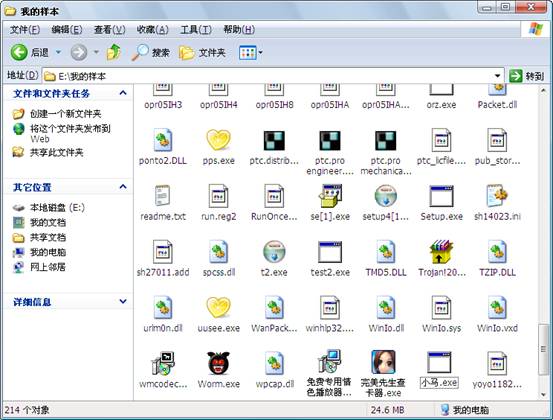This screenshot has width=553, height=420.
Task: Select the ponto2.DLL file icon
Action: coord(163,140)
